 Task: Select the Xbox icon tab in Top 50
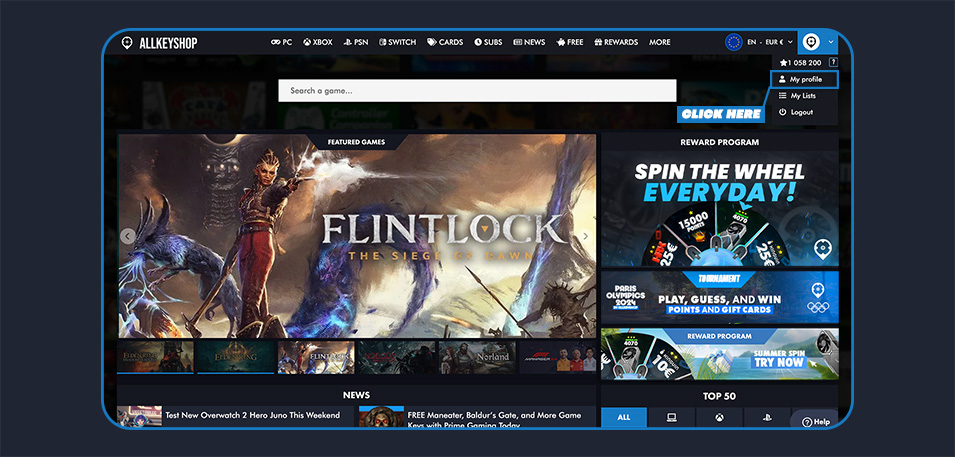click(719, 417)
